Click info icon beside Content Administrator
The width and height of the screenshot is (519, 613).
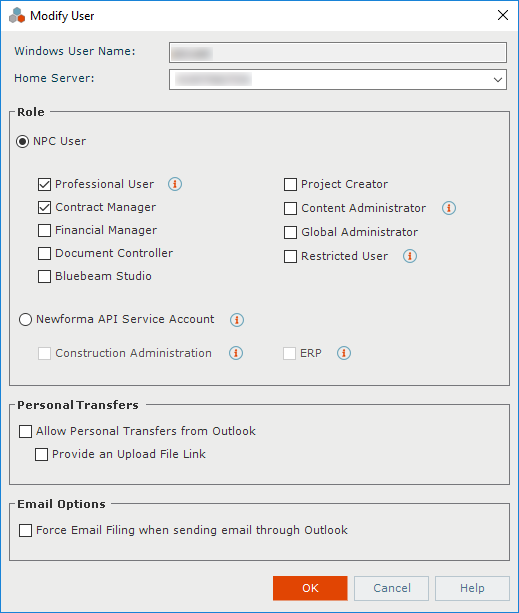coord(449,208)
